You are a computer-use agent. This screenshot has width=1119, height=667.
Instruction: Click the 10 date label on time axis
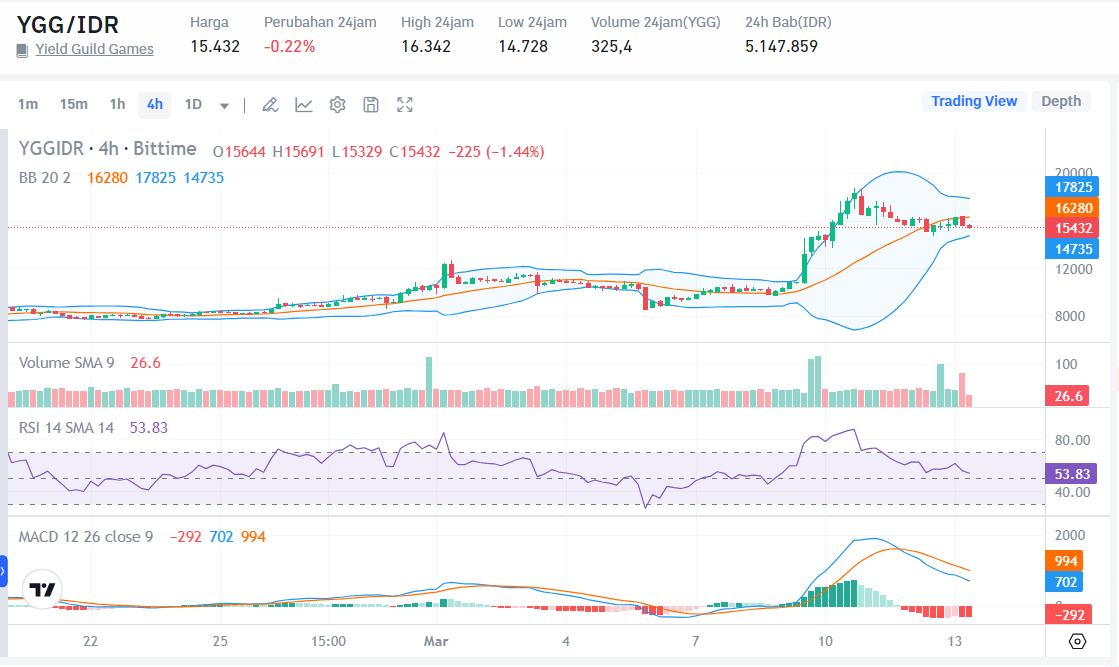pos(825,641)
